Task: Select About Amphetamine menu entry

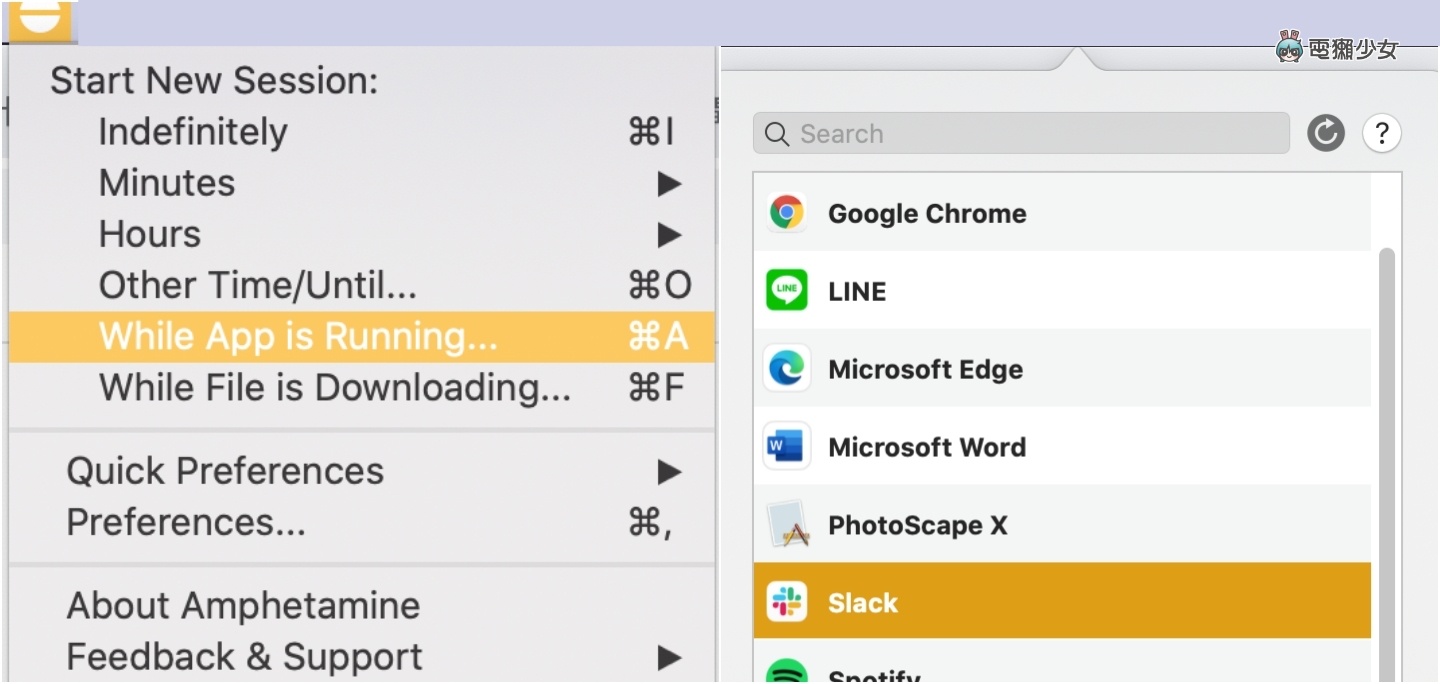Action: pos(243,606)
